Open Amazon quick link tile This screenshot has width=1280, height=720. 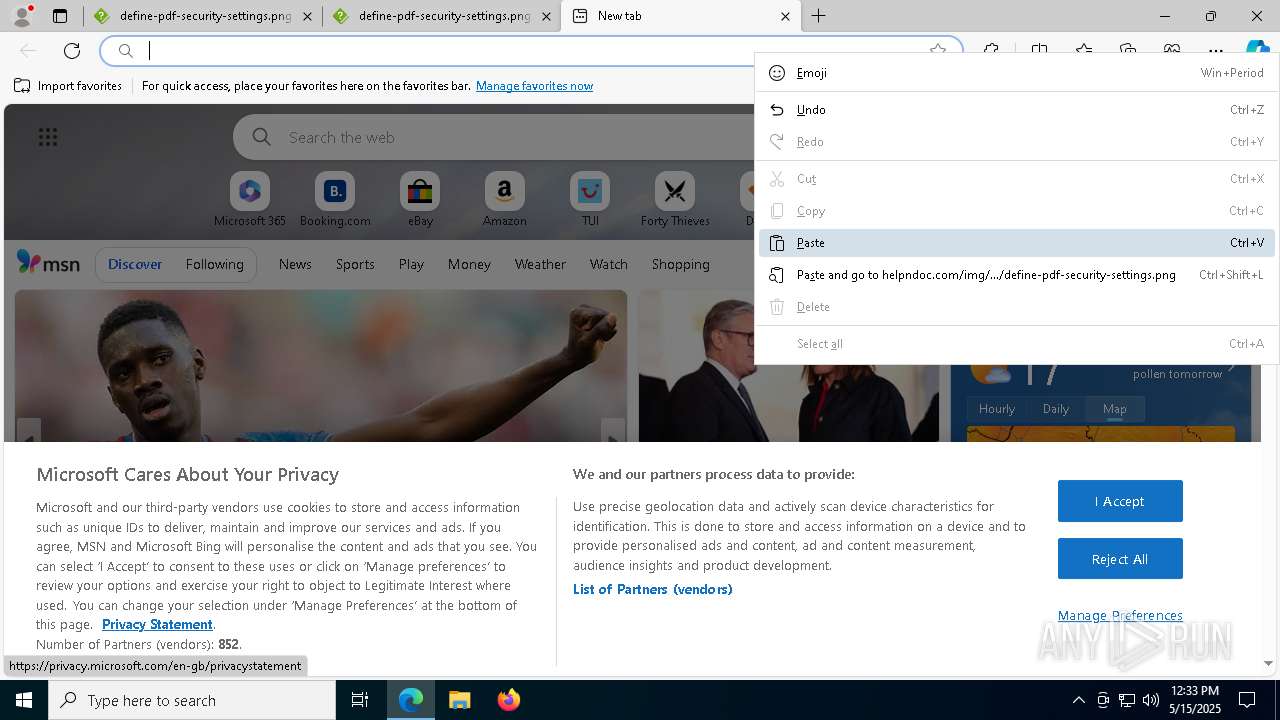click(504, 199)
